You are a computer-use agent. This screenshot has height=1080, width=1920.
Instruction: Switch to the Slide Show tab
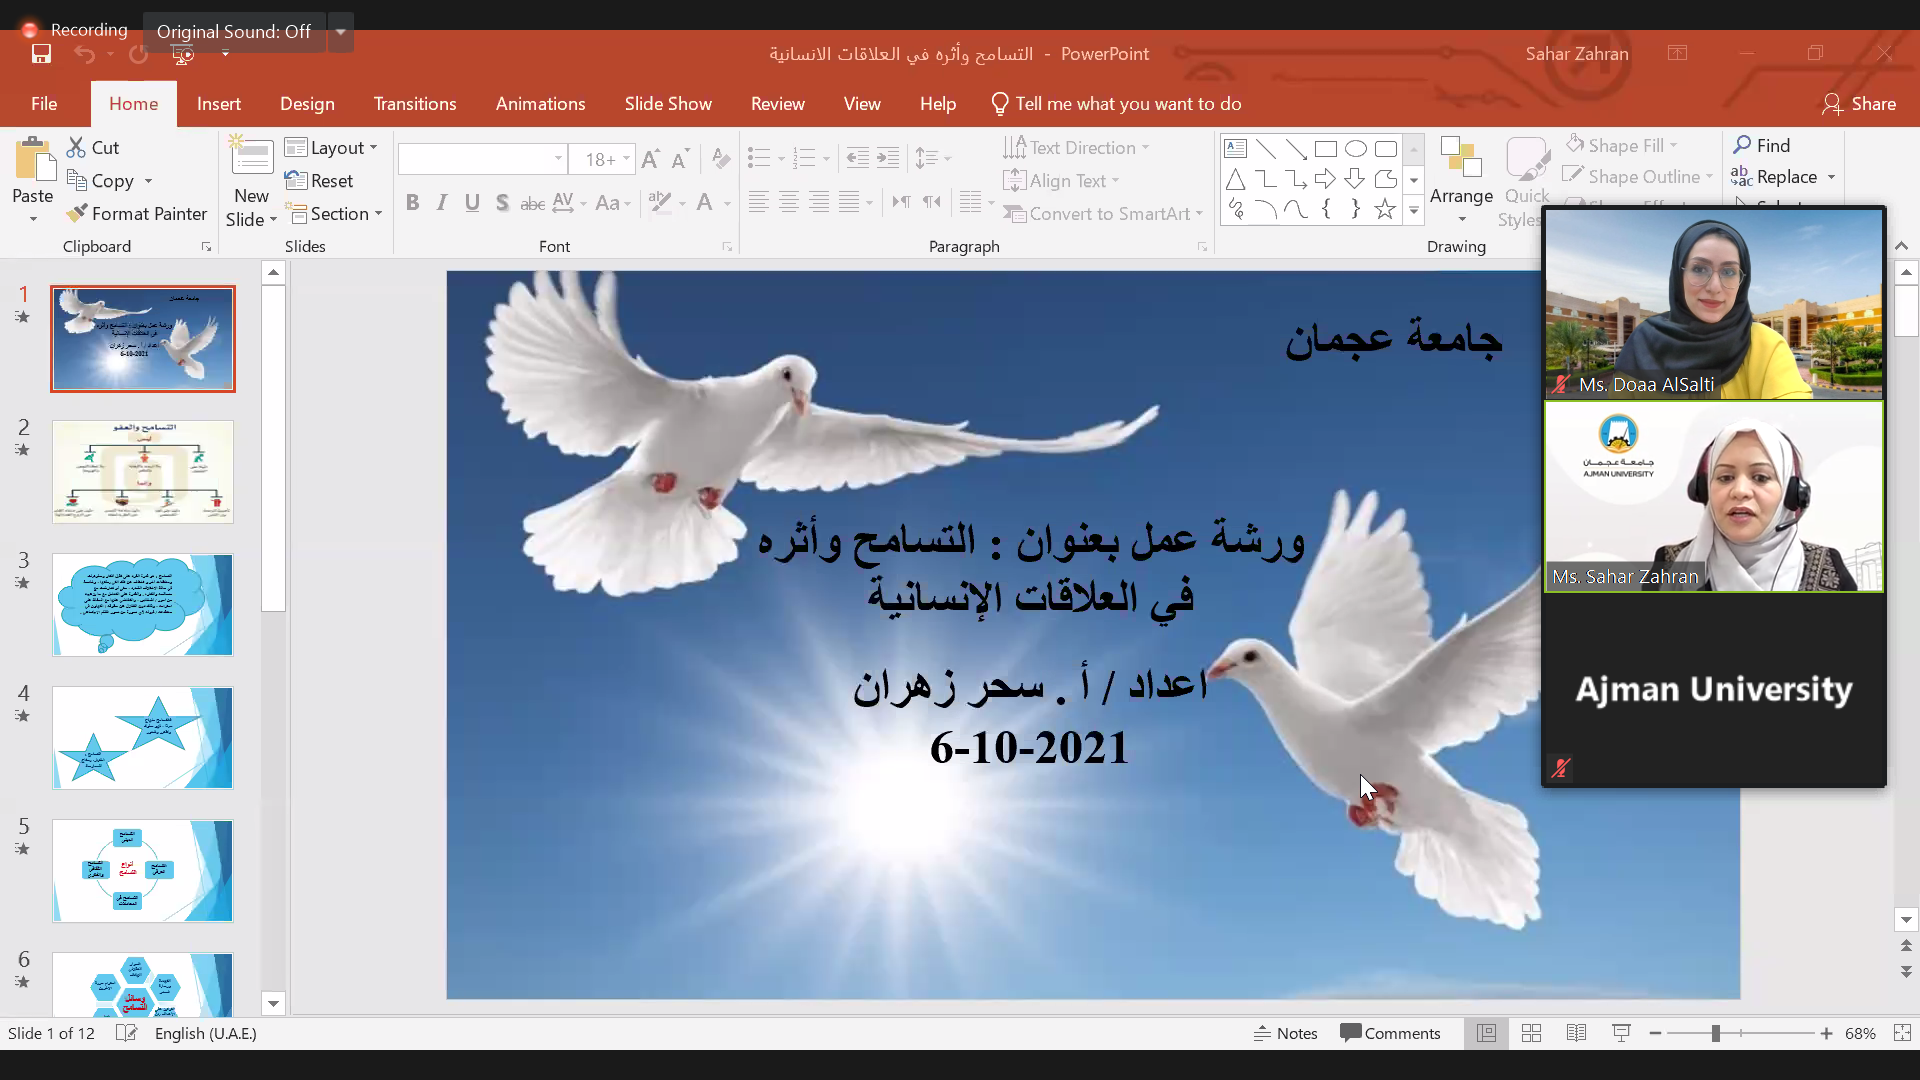pos(668,104)
